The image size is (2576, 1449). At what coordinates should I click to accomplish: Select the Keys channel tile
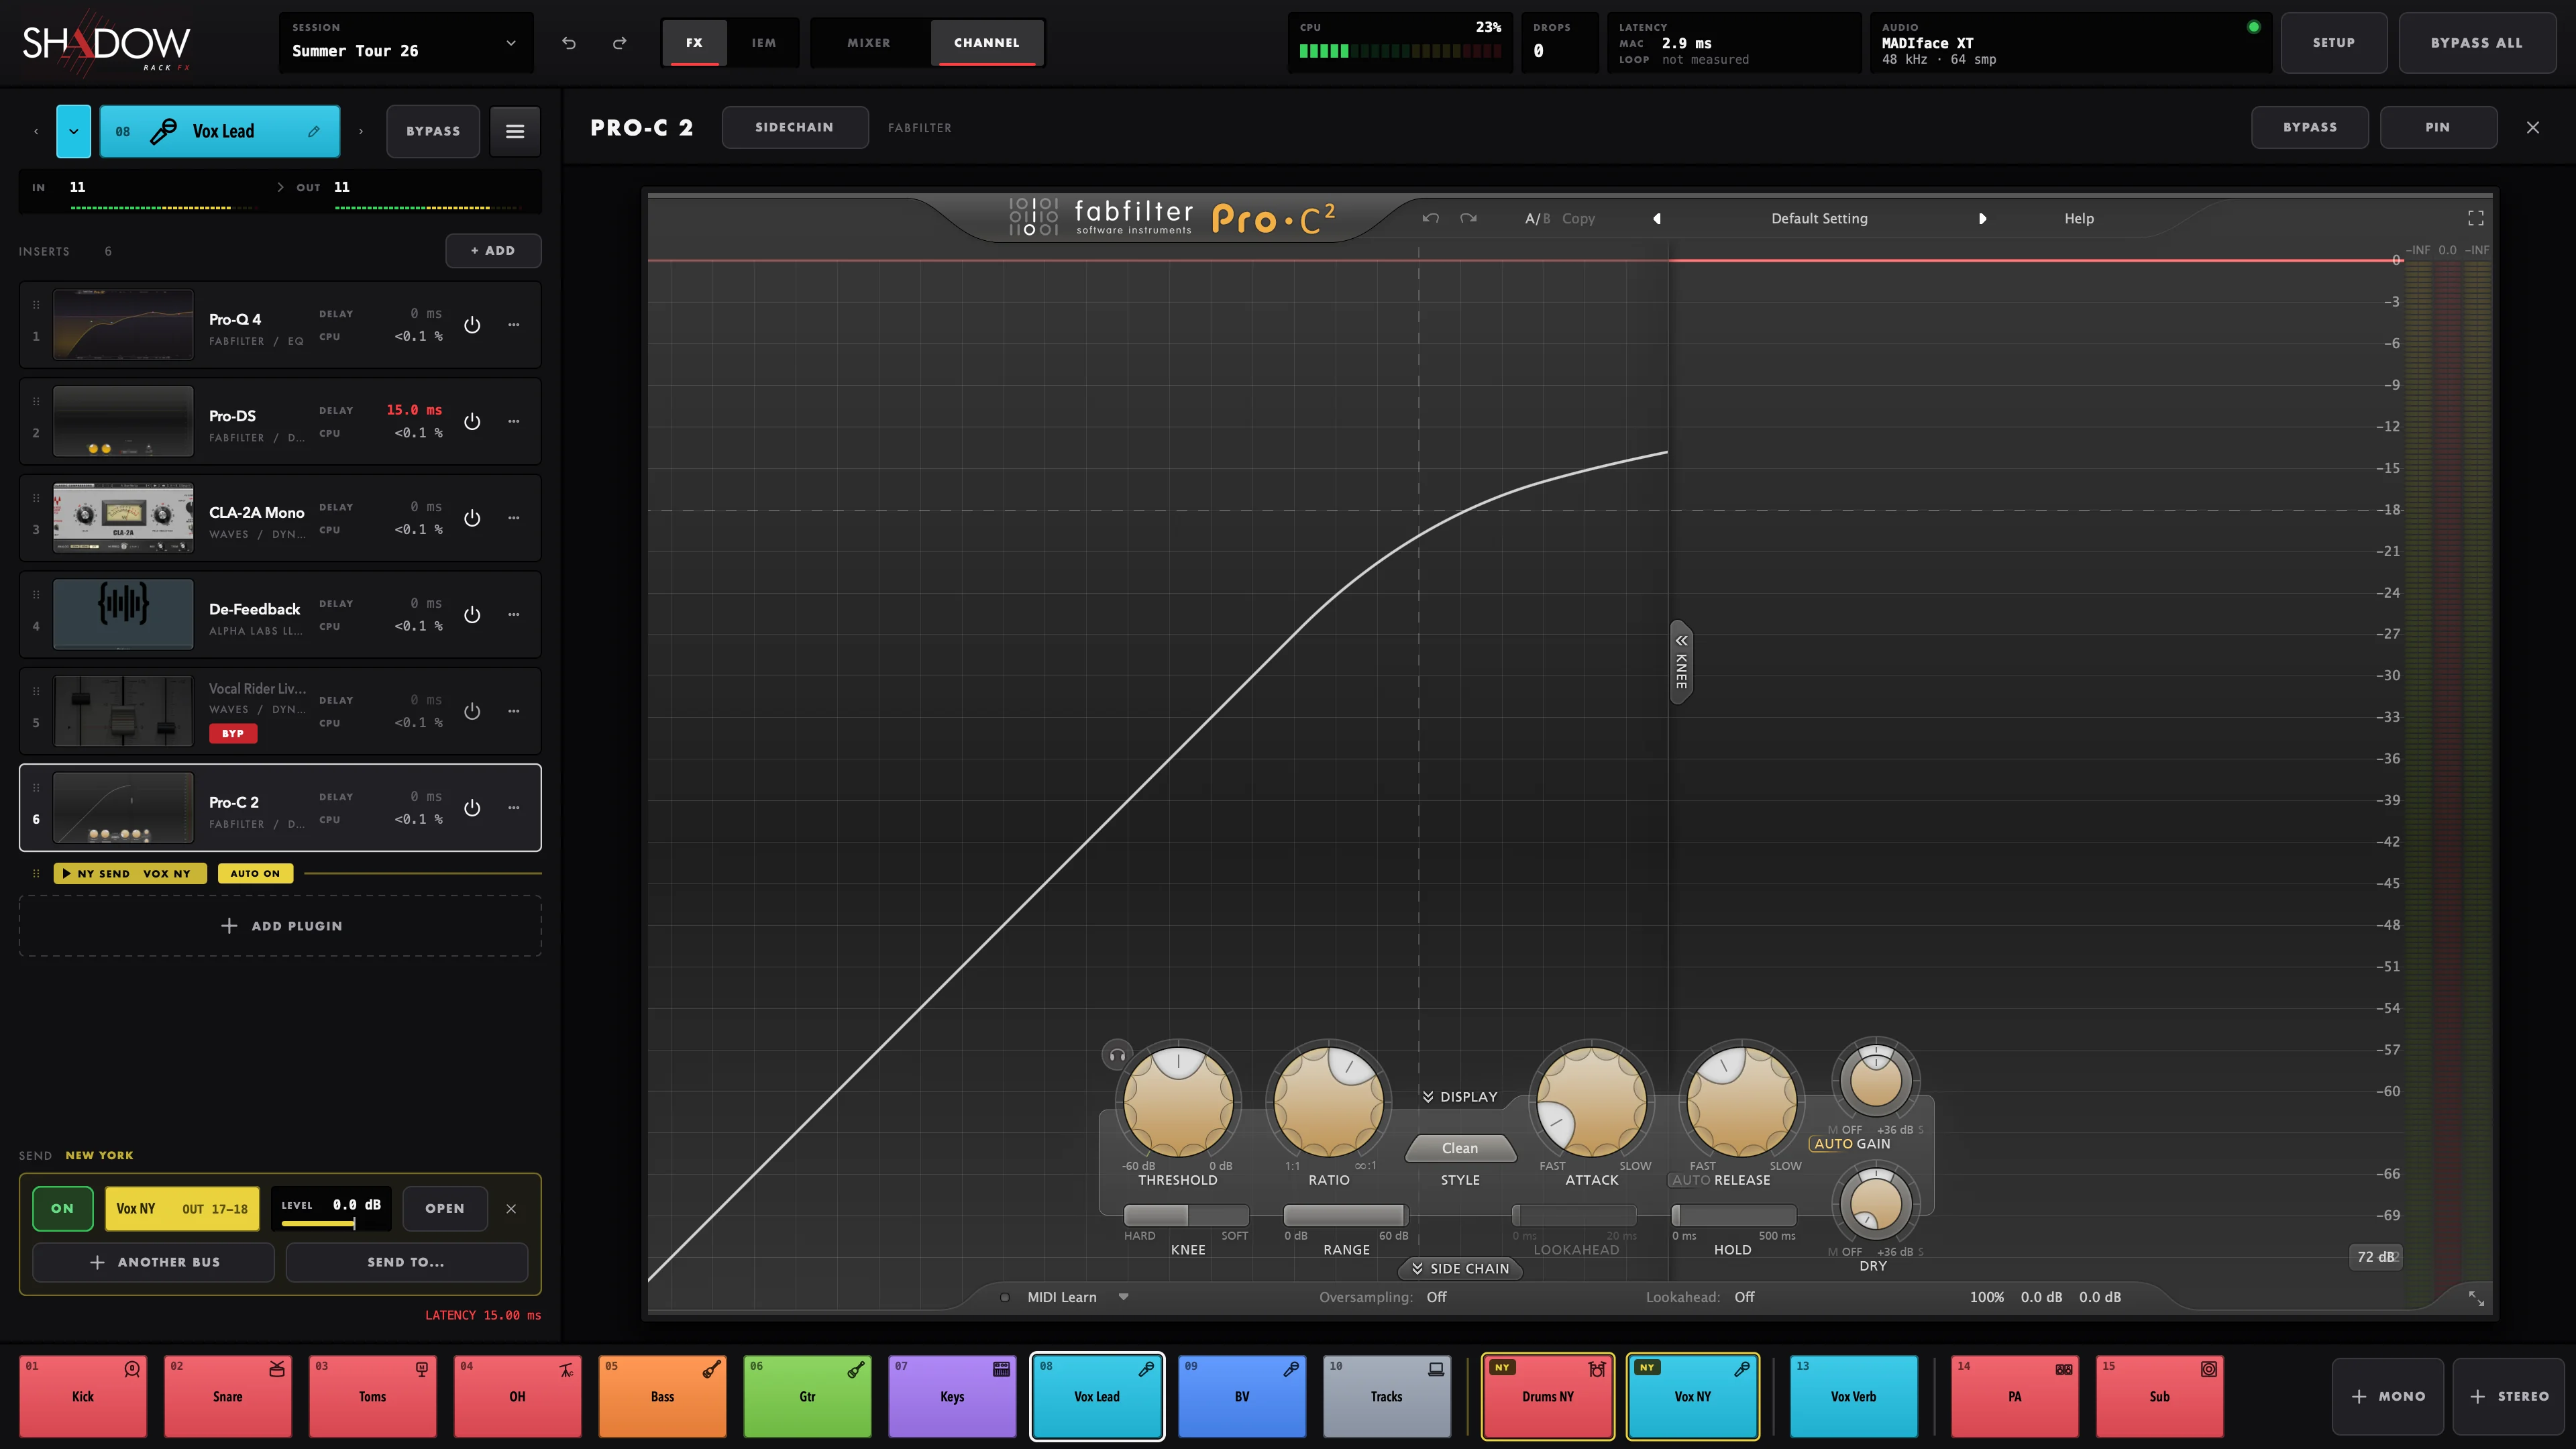coord(952,1396)
